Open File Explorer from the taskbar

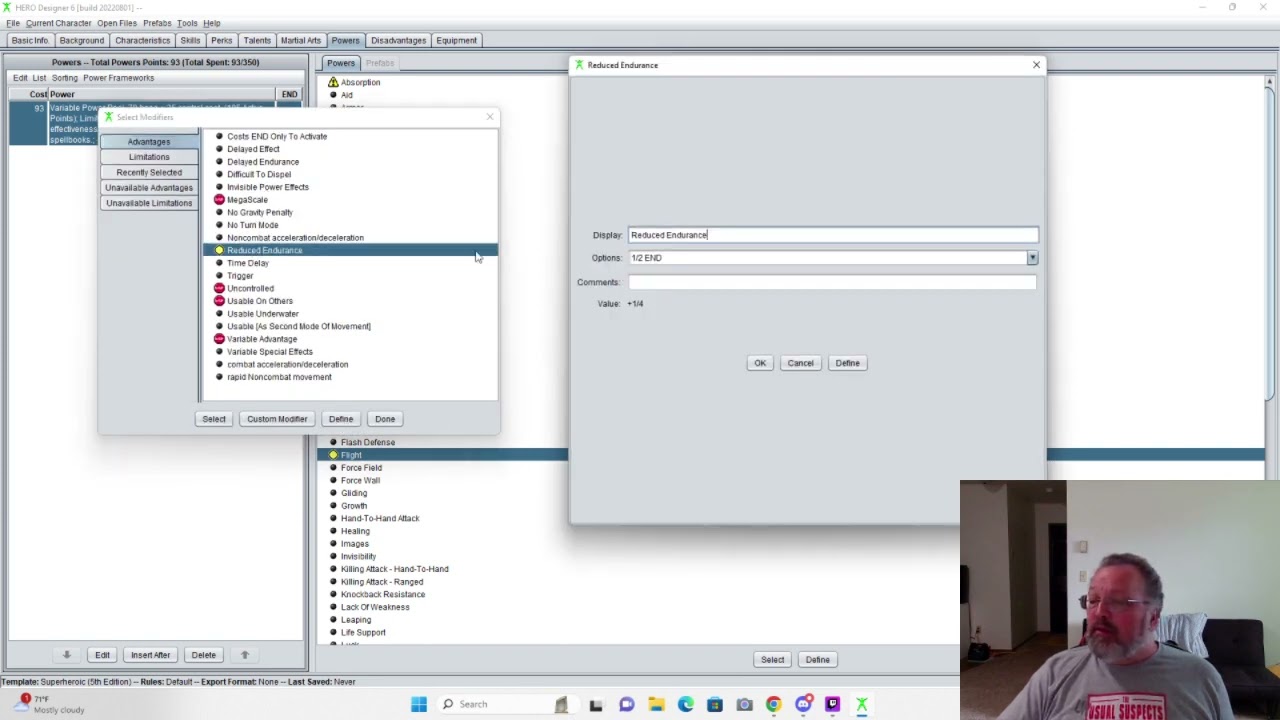(656, 704)
